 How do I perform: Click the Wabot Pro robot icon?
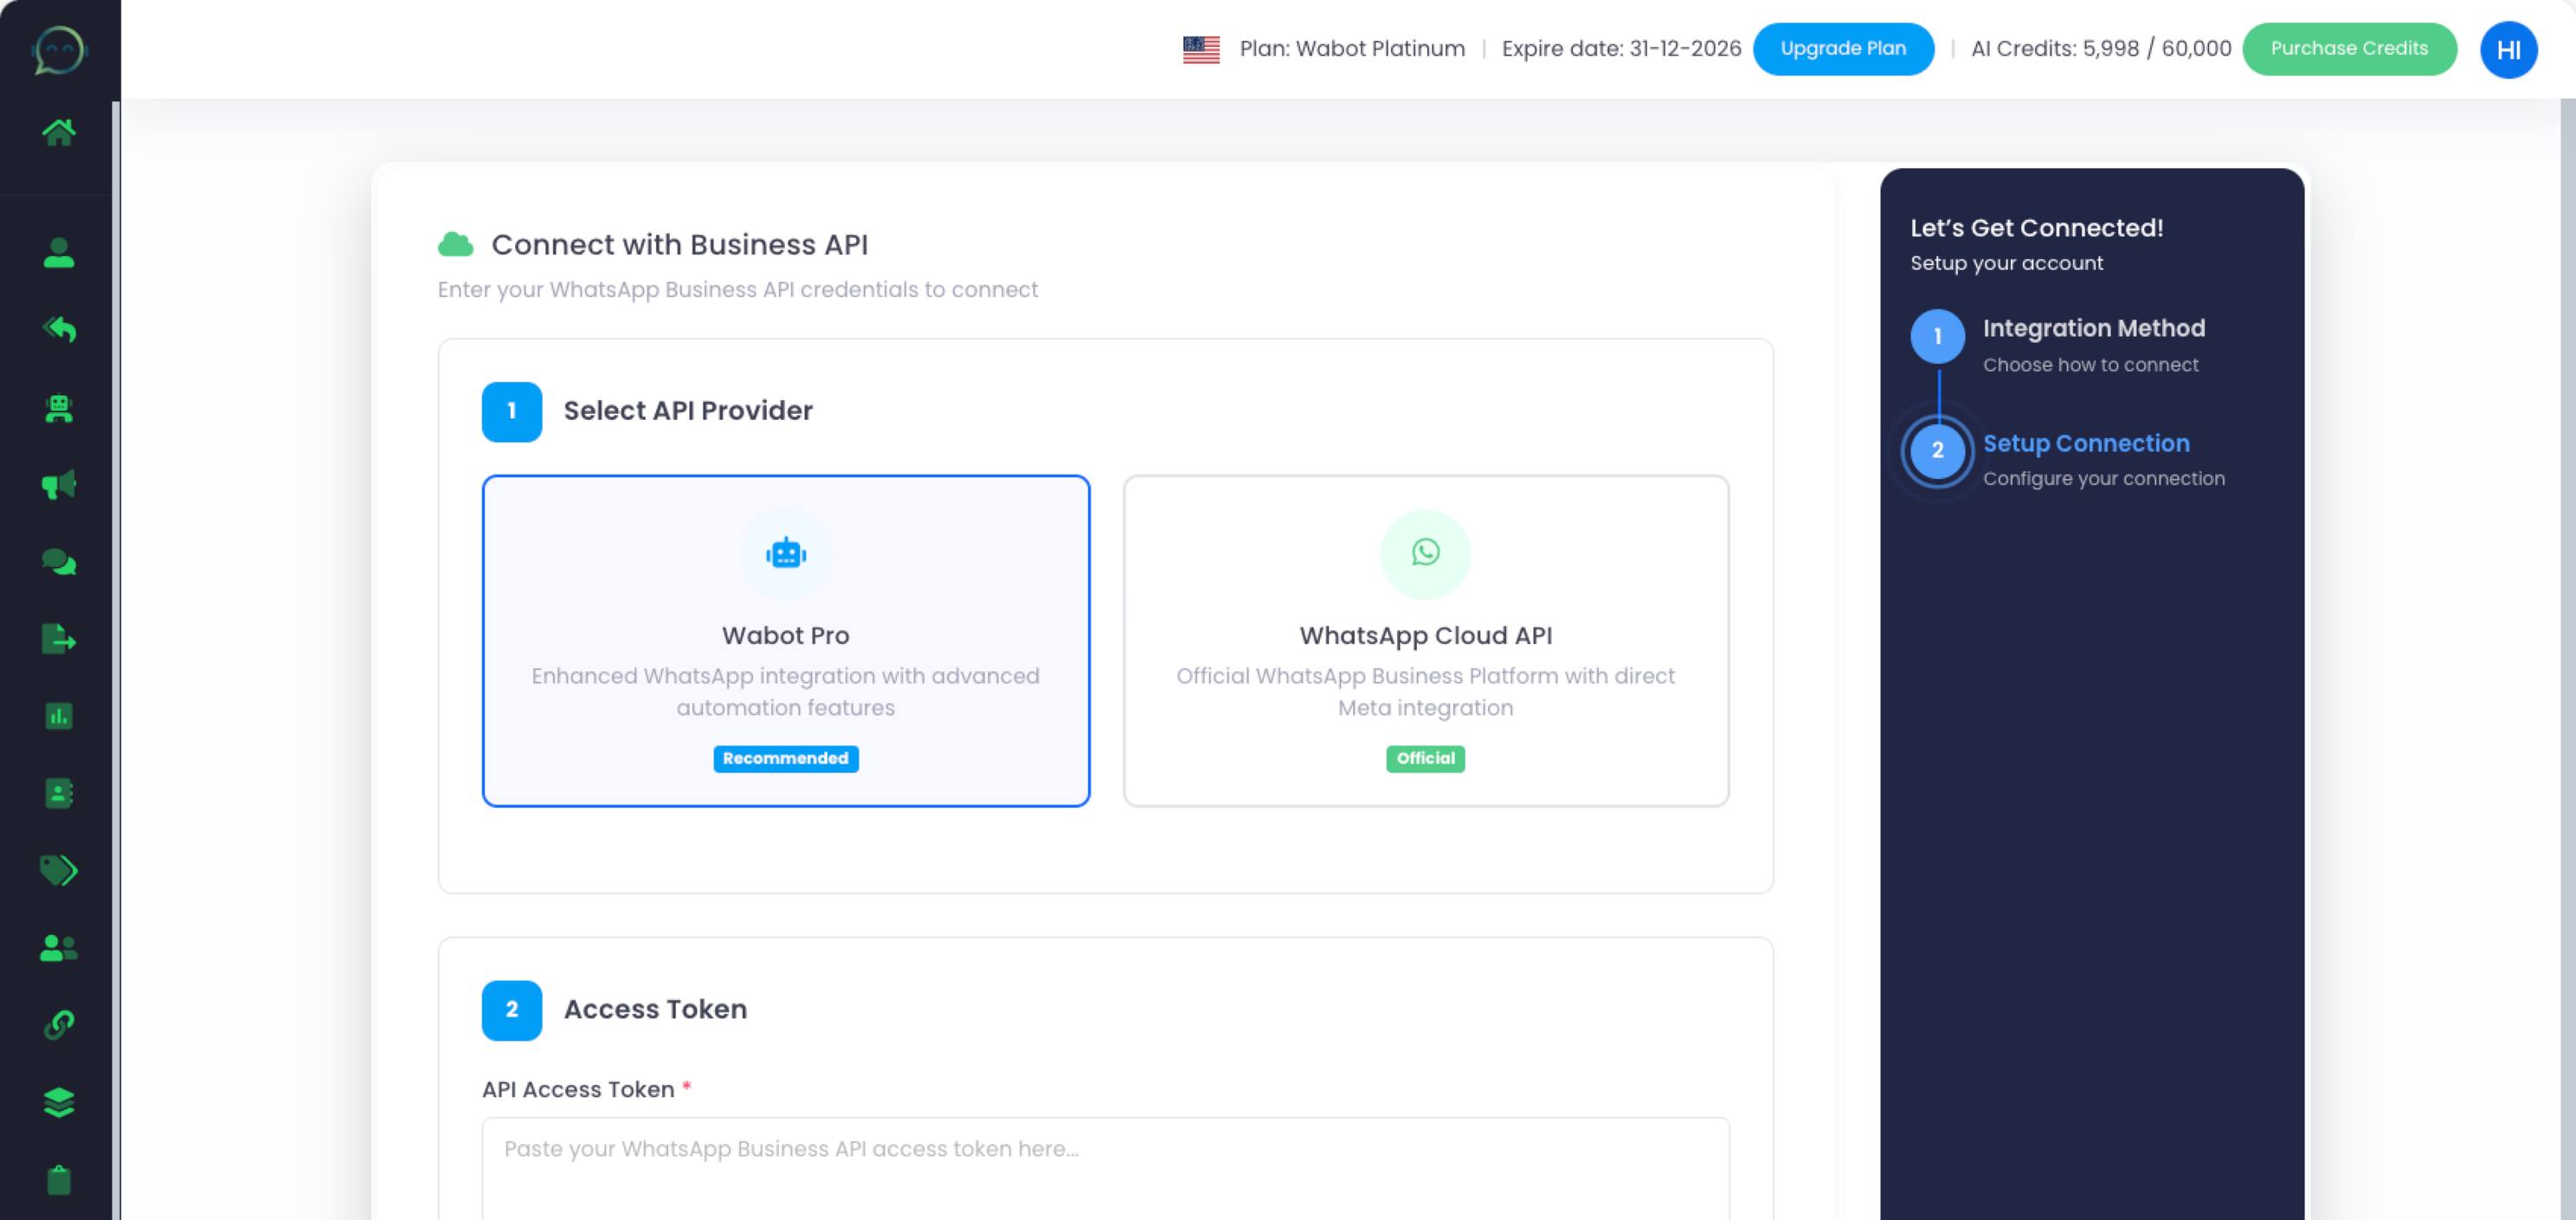click(786, 553)
